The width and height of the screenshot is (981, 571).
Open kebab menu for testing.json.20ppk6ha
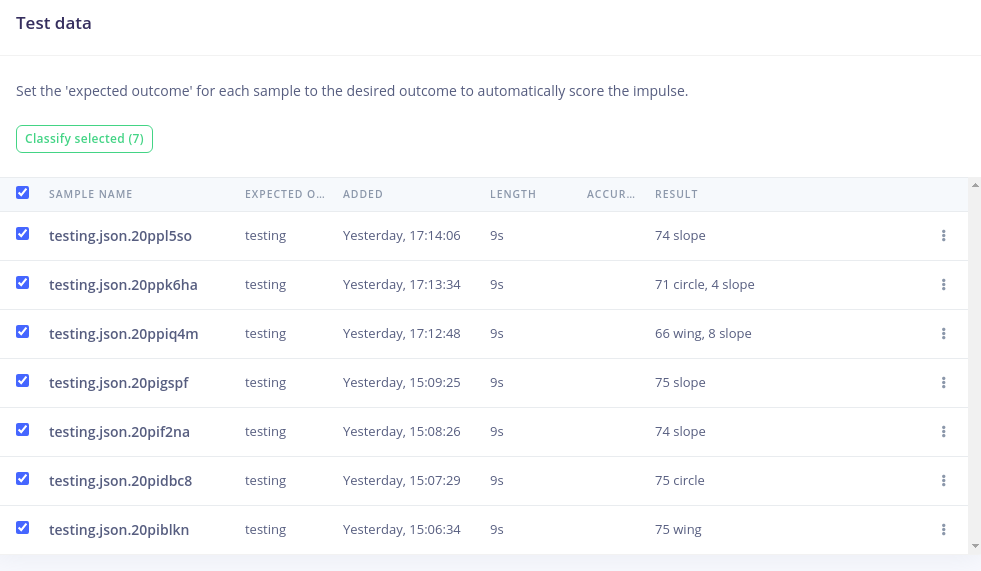(943, 285)
